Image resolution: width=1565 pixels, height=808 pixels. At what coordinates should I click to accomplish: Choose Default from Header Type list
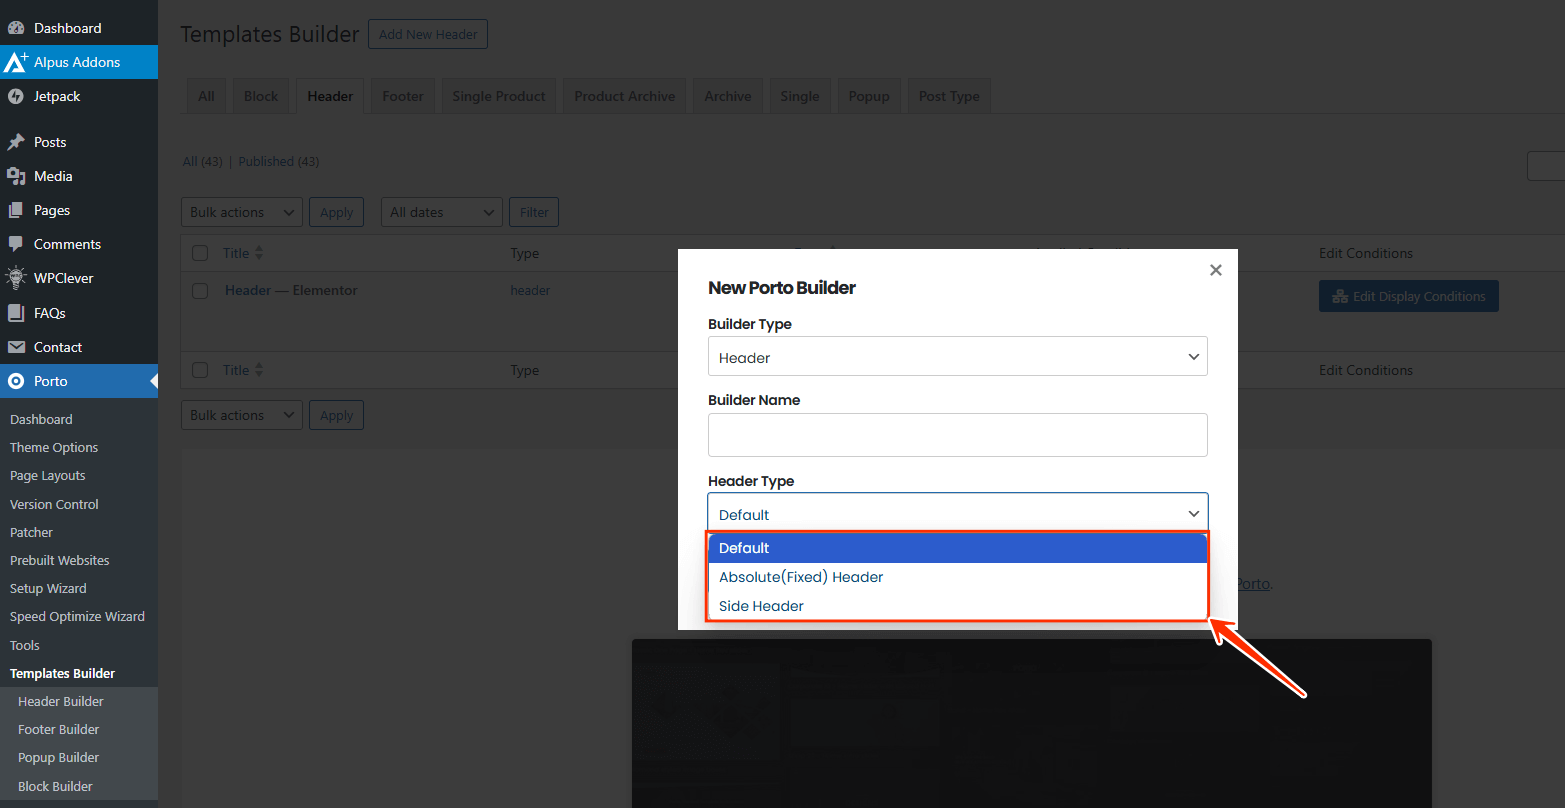[958, 548]
